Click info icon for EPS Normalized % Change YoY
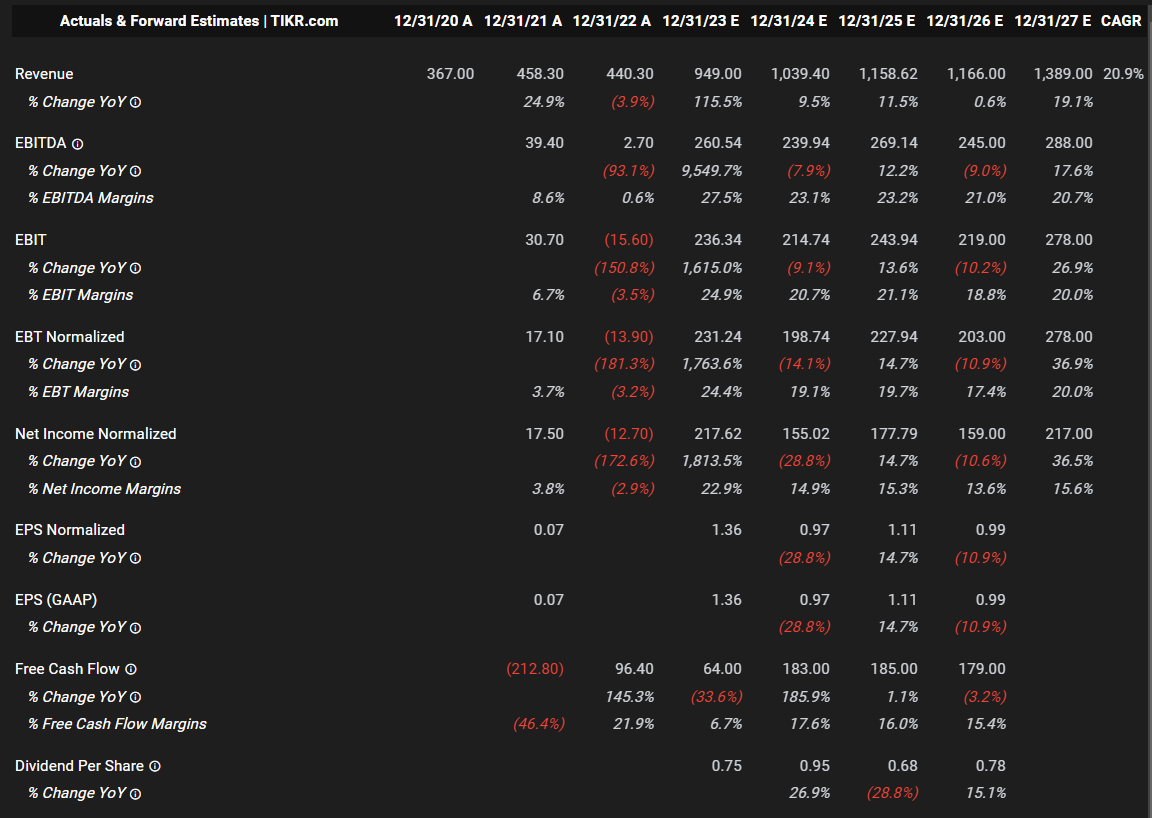The width and height of the screenshot is (1152, 818). 136,558
